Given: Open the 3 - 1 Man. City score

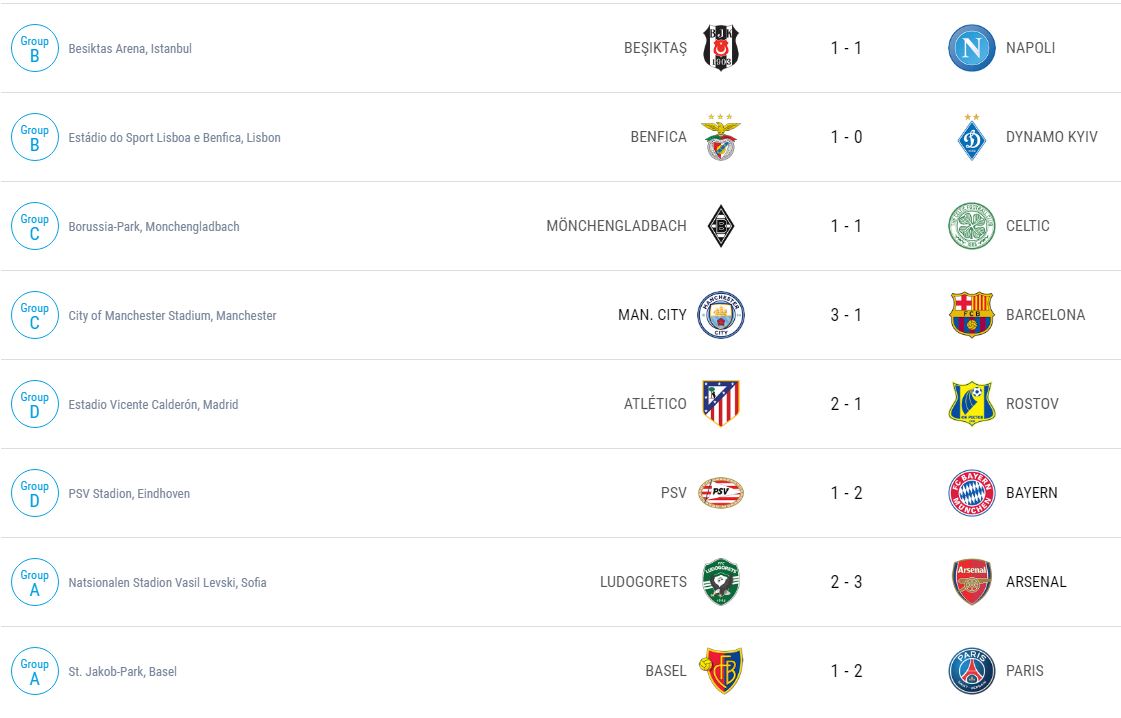Looking at the screenshot, I should click(846, 315).
